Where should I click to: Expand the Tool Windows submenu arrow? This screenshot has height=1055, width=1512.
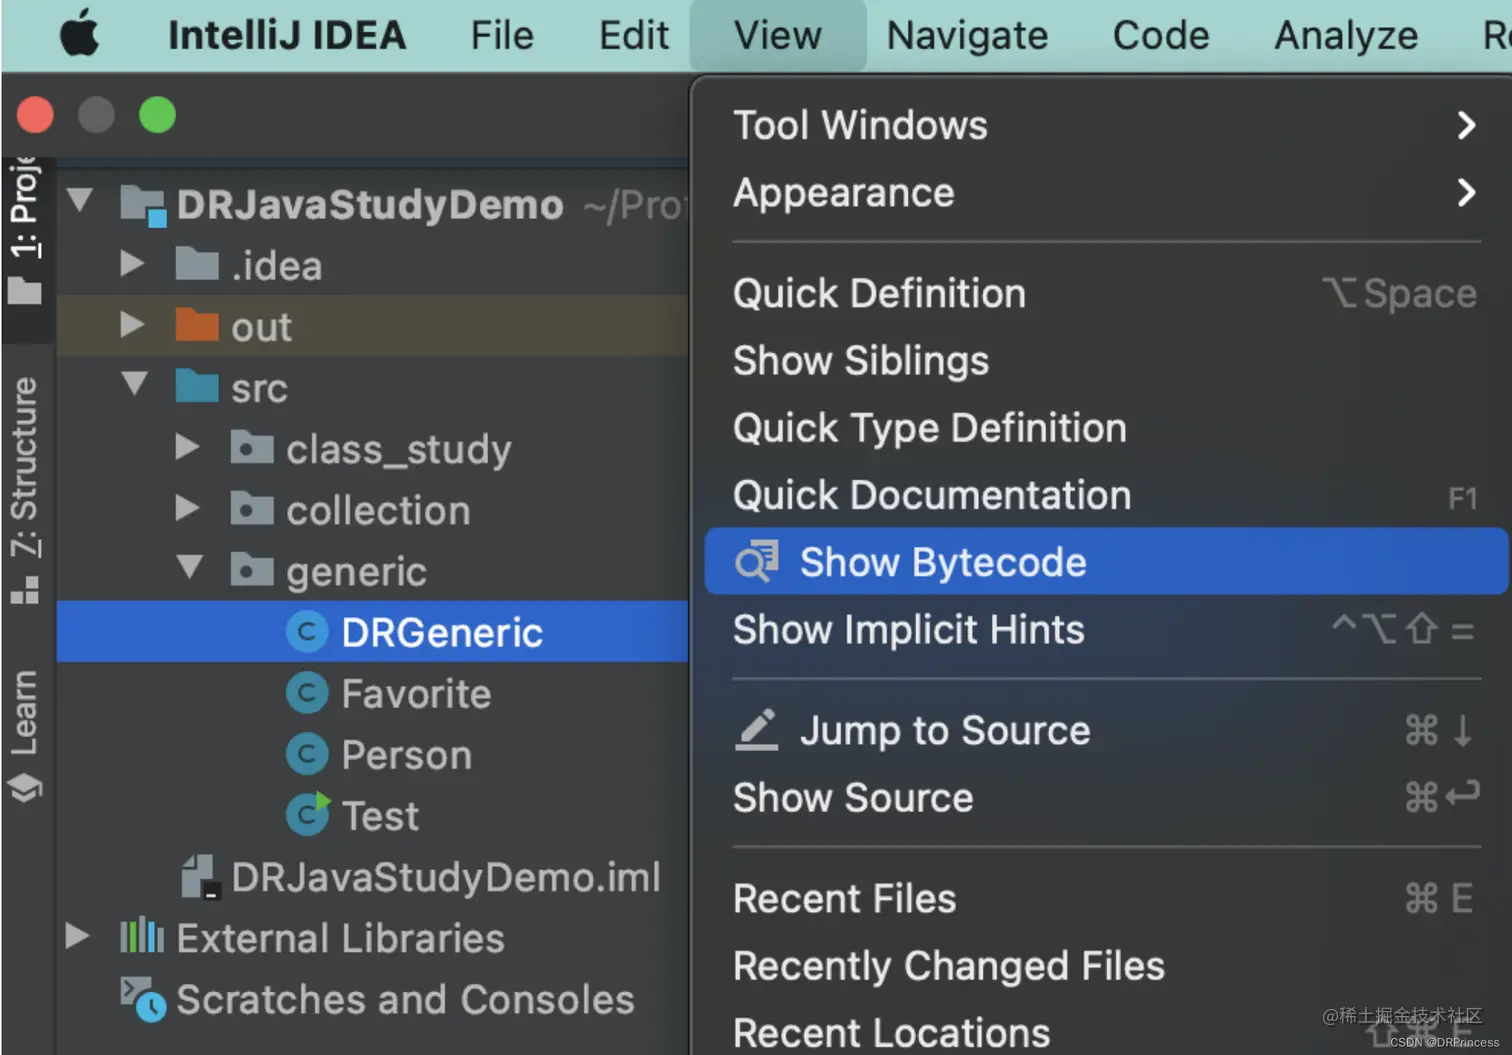[x=1466, y=125]
